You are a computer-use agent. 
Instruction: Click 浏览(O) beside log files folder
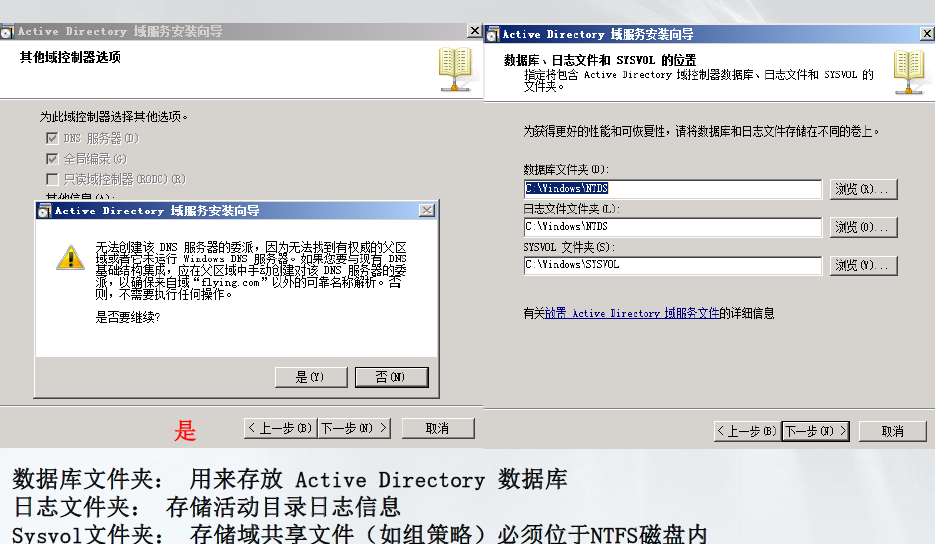pyautogui.click(x=863, y=227)
